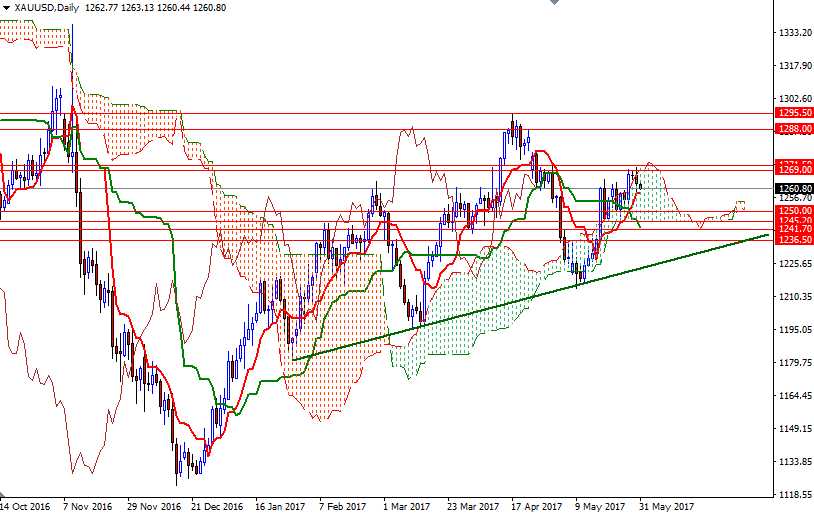Click the current price label 1260.80

pyautogui.click(x=793, y=188)
